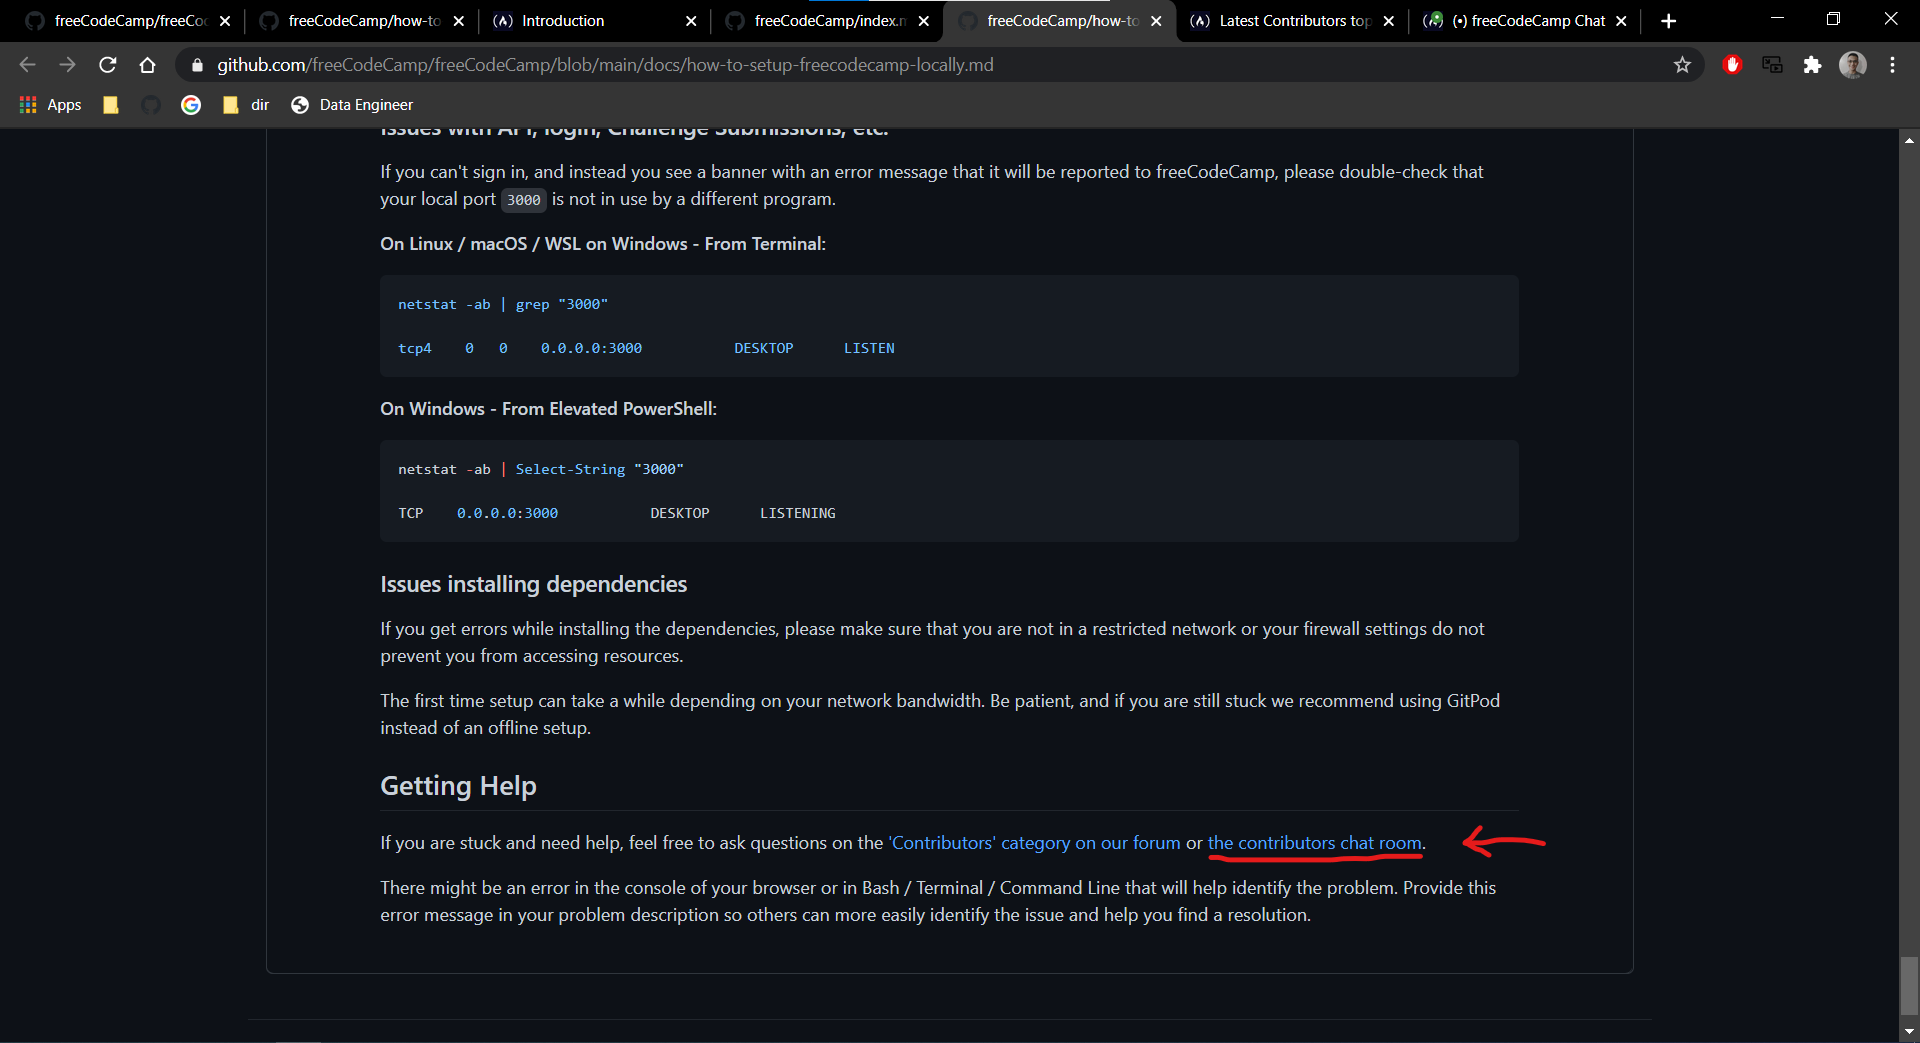
Task: Click the page scrollbar thumb
Action: [x=1909, y=985]
